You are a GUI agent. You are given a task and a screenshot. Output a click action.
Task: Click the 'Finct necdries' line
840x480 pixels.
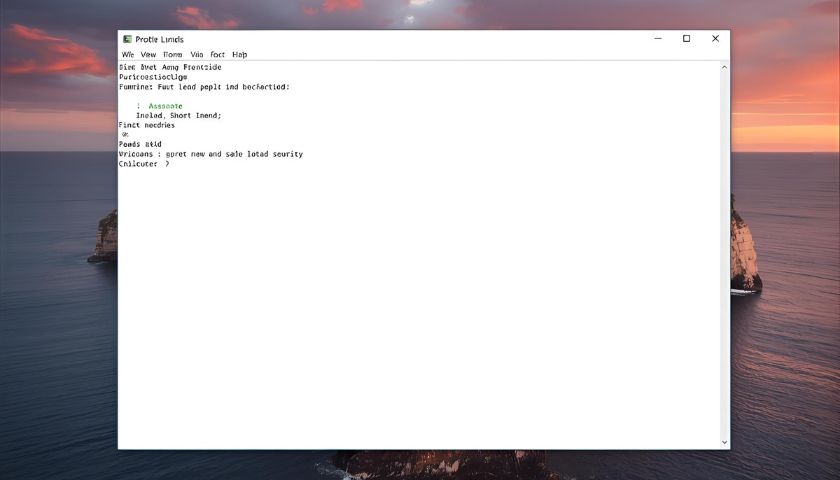pos(147,125)
